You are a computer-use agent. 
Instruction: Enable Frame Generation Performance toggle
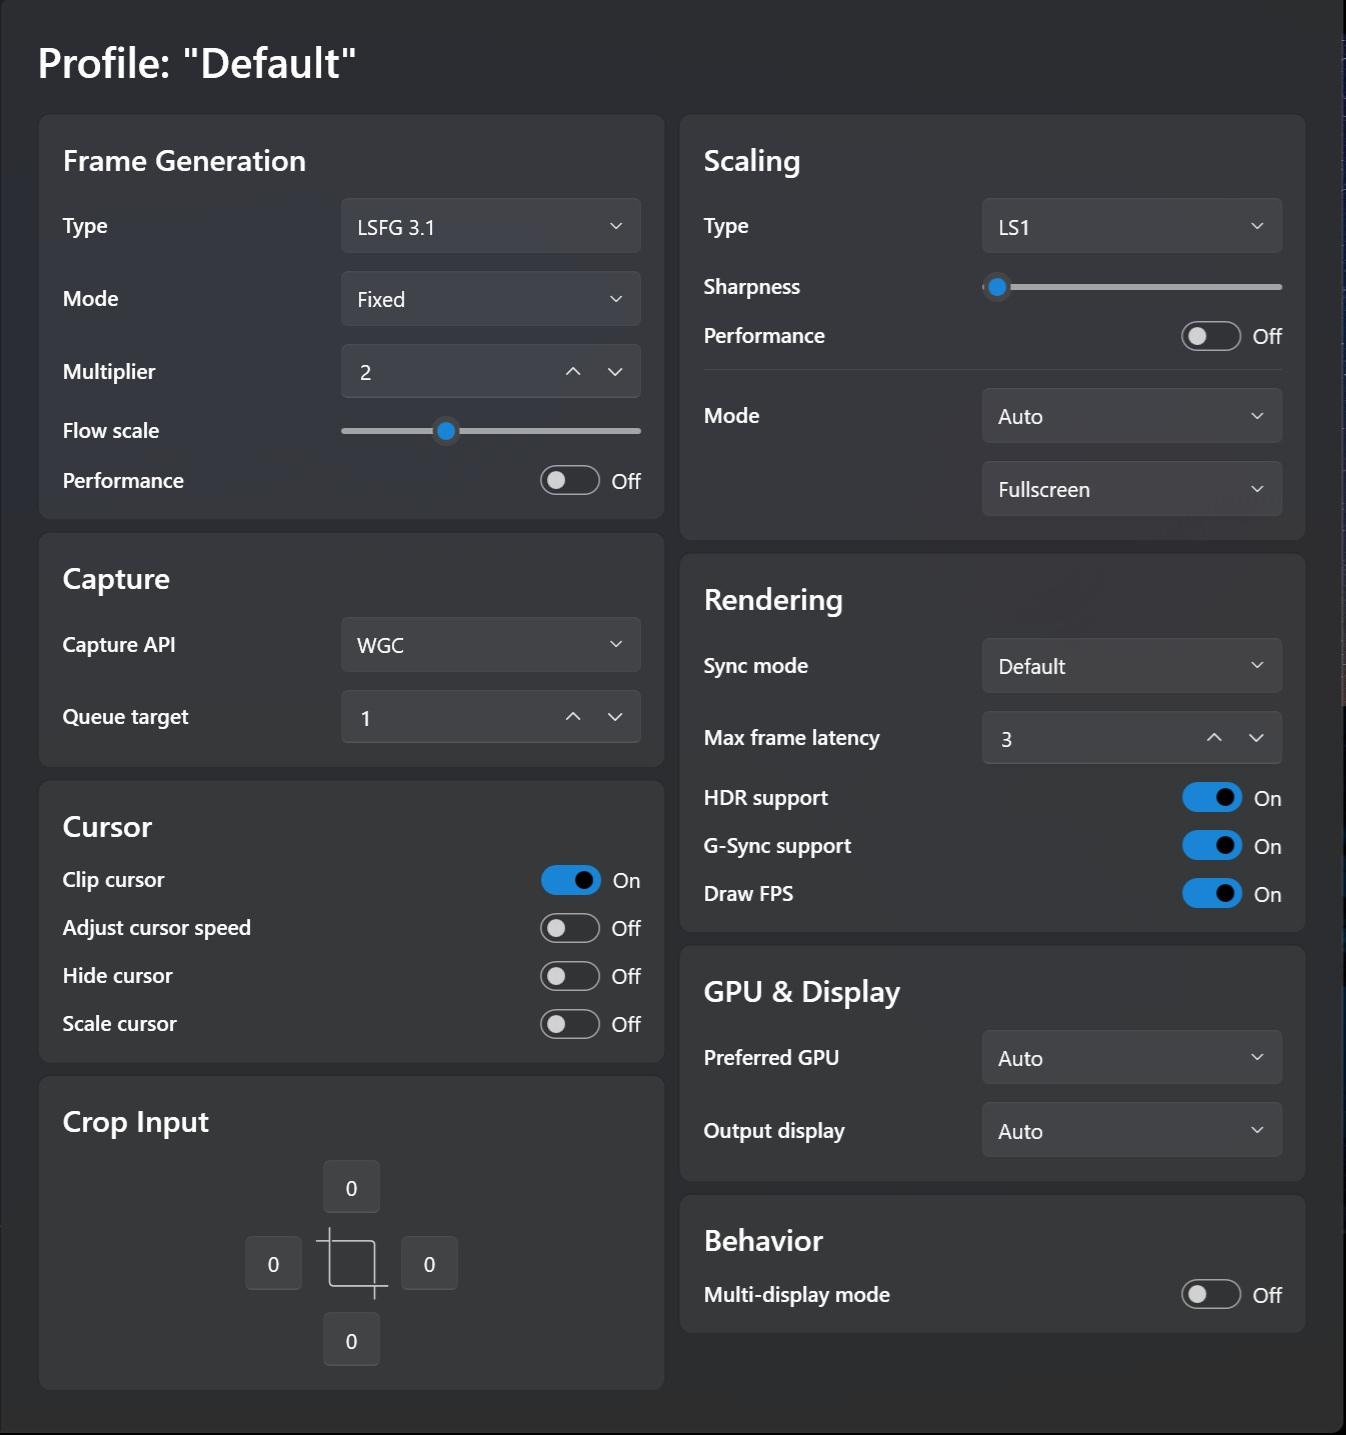point(570,481)
